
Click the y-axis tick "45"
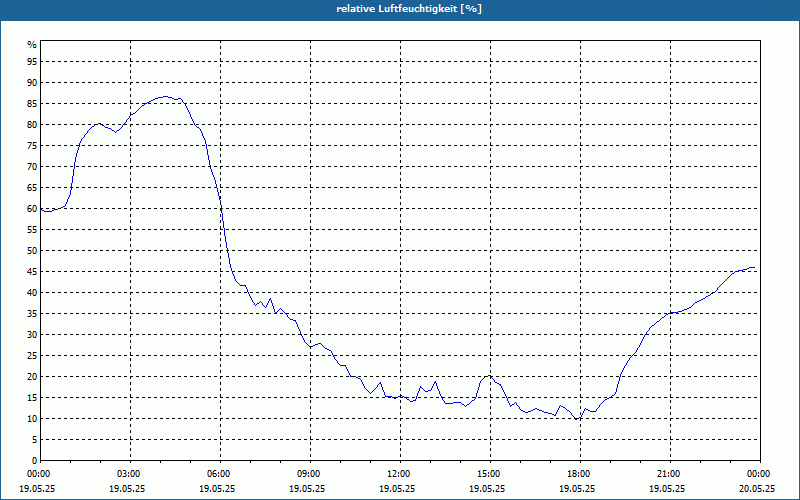coord(32,272)
